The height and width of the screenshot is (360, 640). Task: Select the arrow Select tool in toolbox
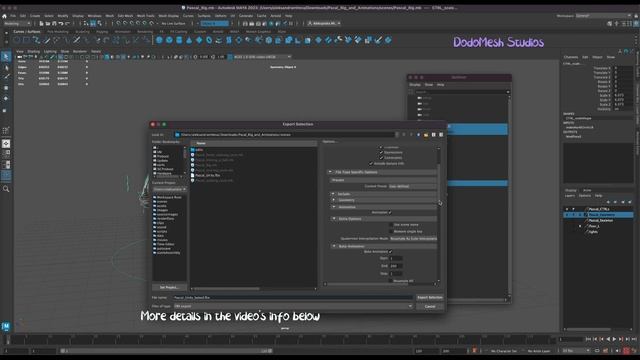point(6,57)
